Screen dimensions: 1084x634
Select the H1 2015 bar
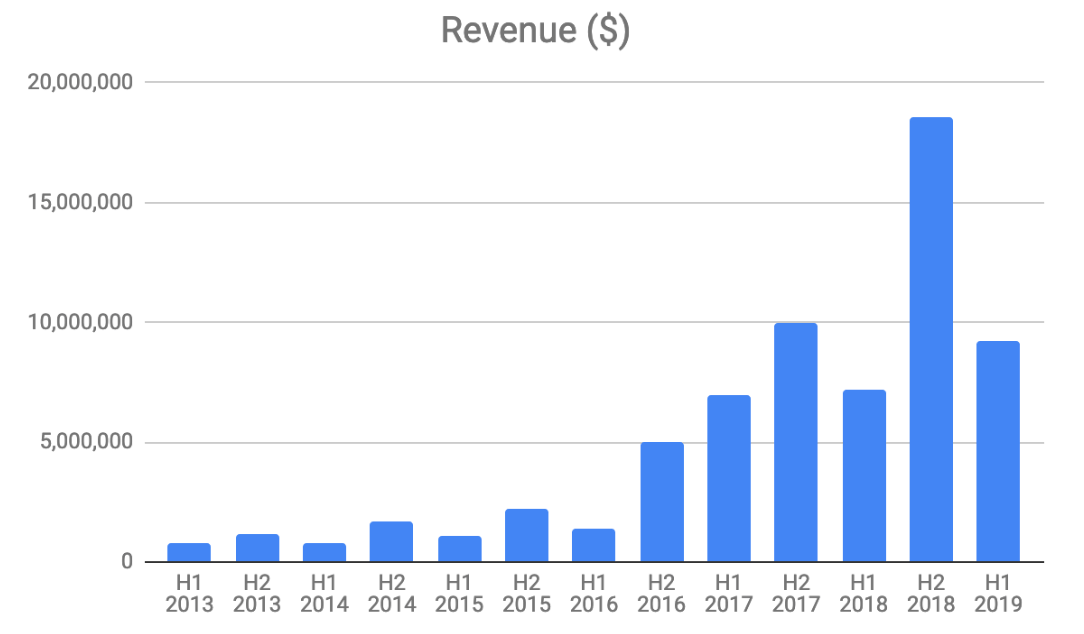(459, 549)
